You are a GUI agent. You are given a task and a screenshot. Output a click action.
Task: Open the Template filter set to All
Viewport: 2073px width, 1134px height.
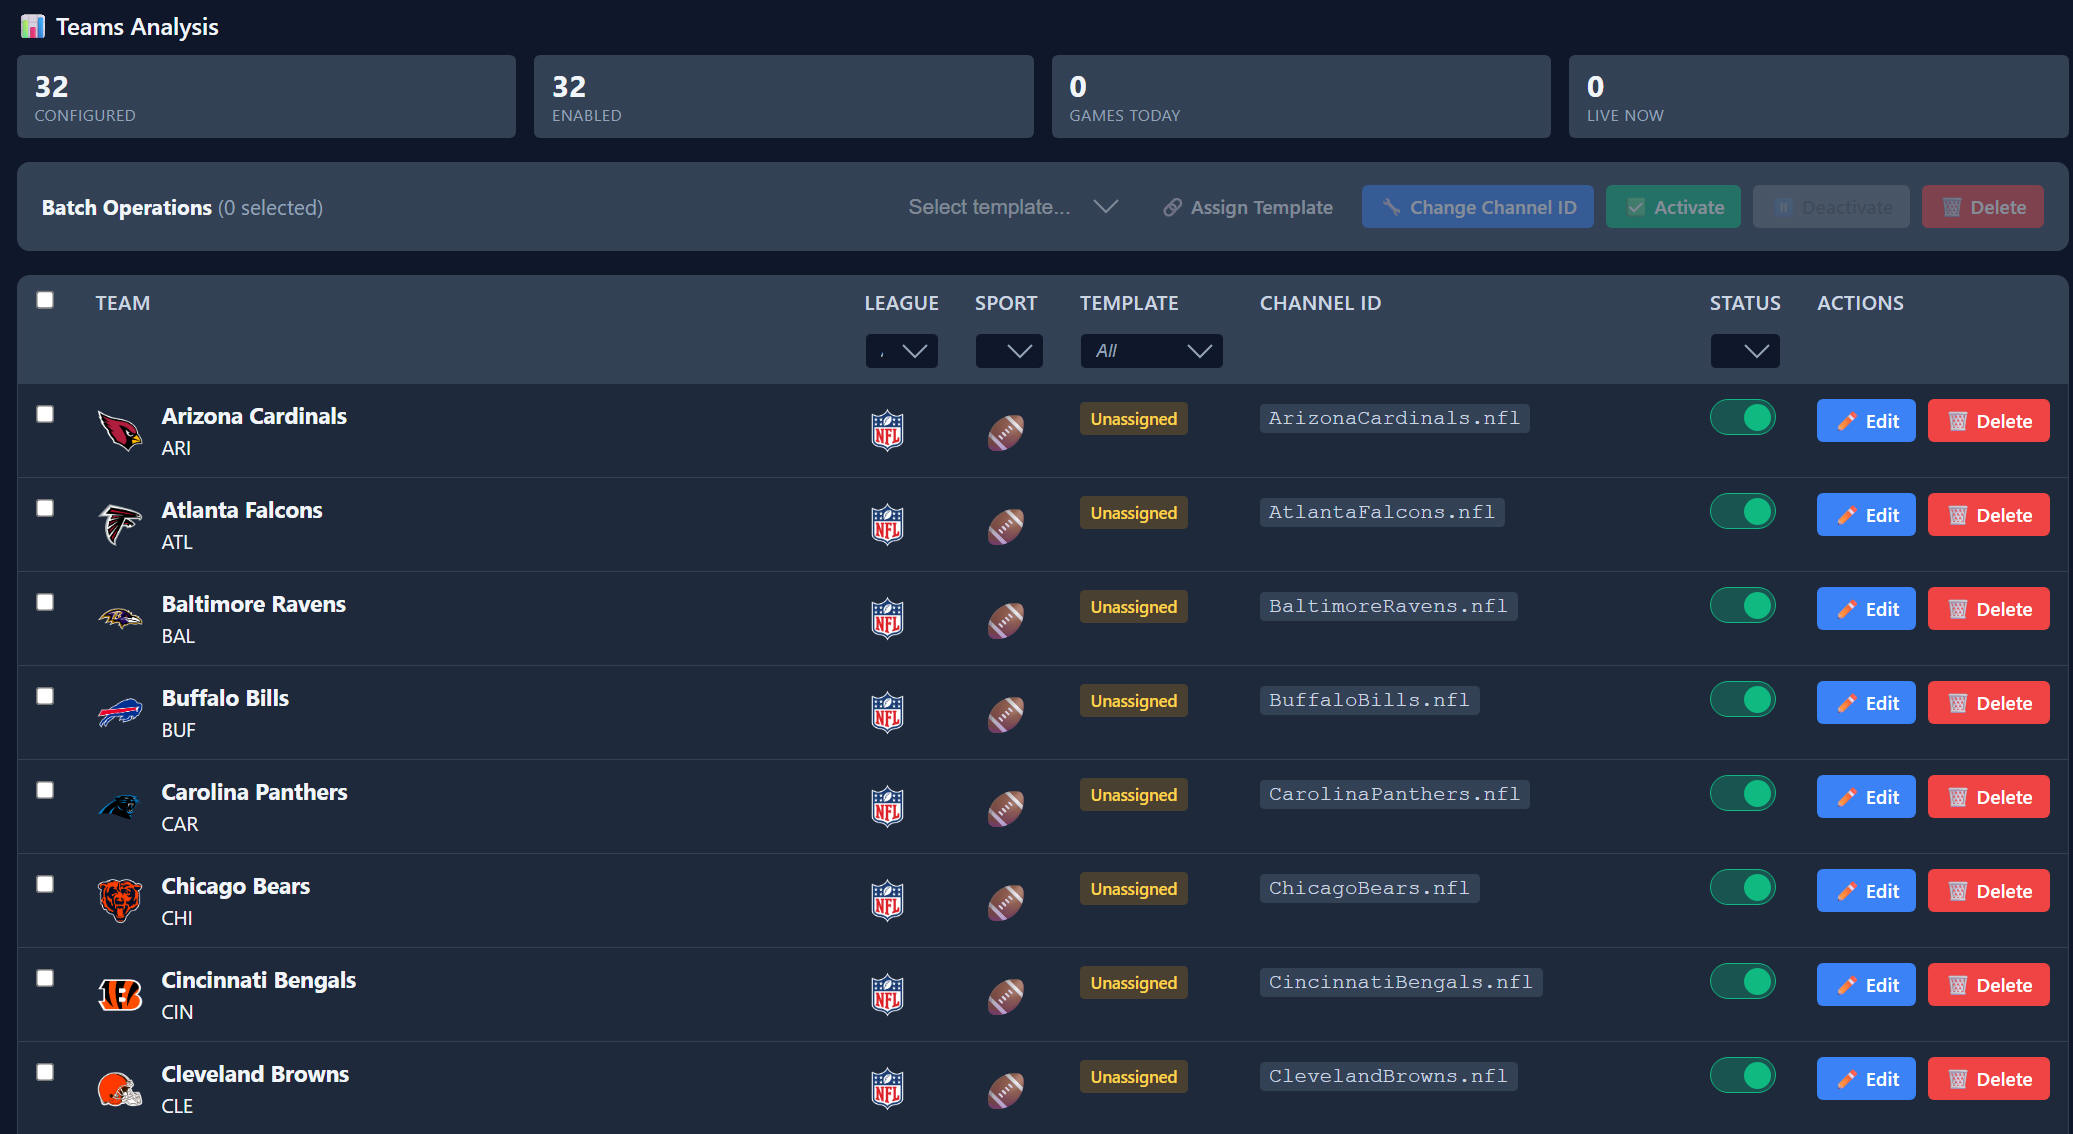pyautogui.click(x=1151, y=351)
